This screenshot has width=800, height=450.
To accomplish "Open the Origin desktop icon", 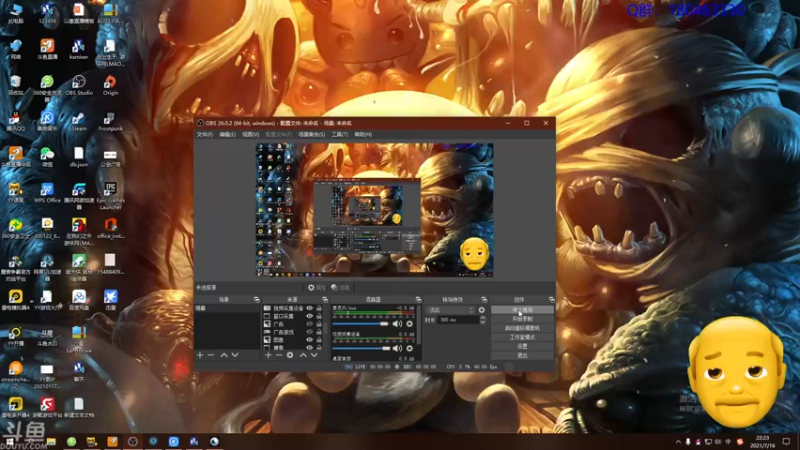I will (110, 85).
